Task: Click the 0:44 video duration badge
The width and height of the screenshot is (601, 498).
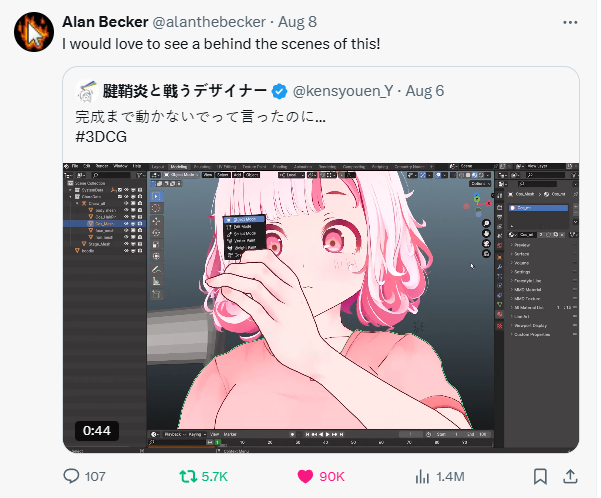Action: coord(97,431)
